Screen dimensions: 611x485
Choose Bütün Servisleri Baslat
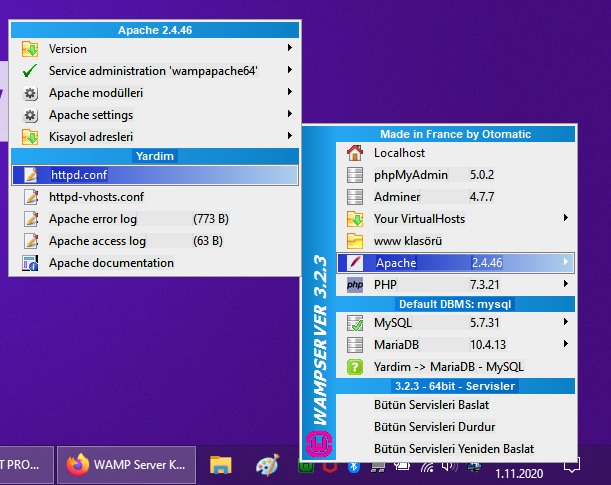(455, 405)
